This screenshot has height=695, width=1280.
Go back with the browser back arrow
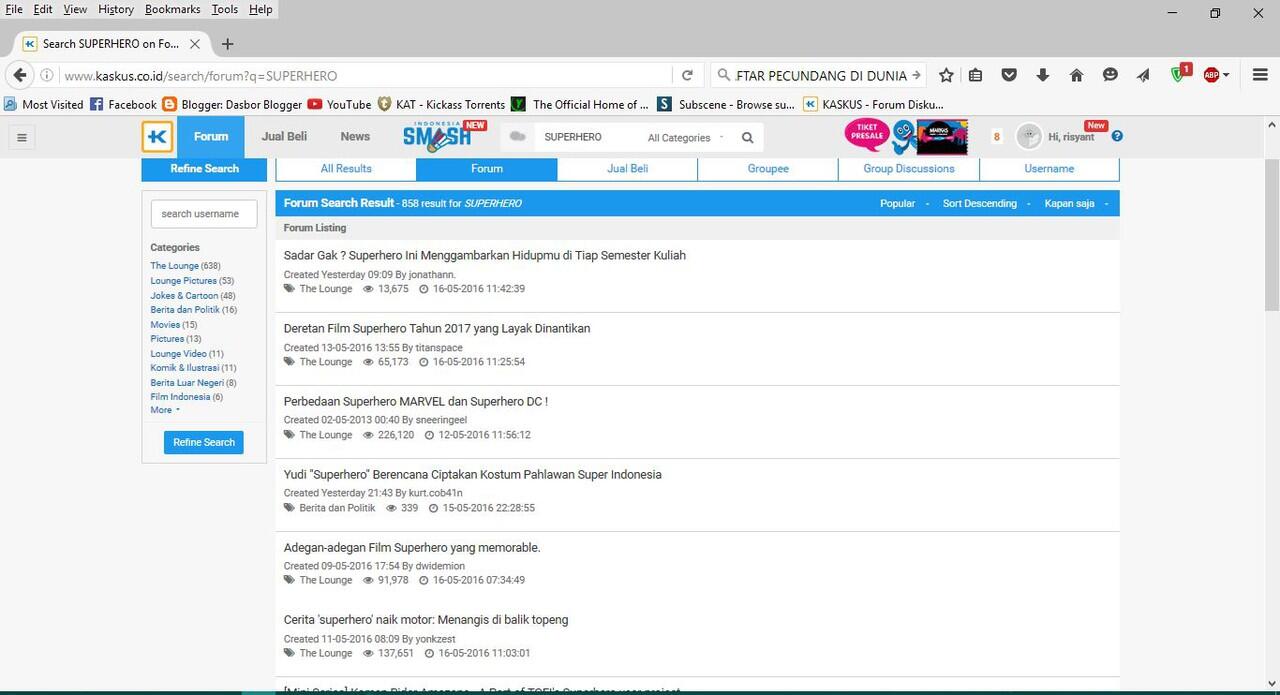pos(19,75)
